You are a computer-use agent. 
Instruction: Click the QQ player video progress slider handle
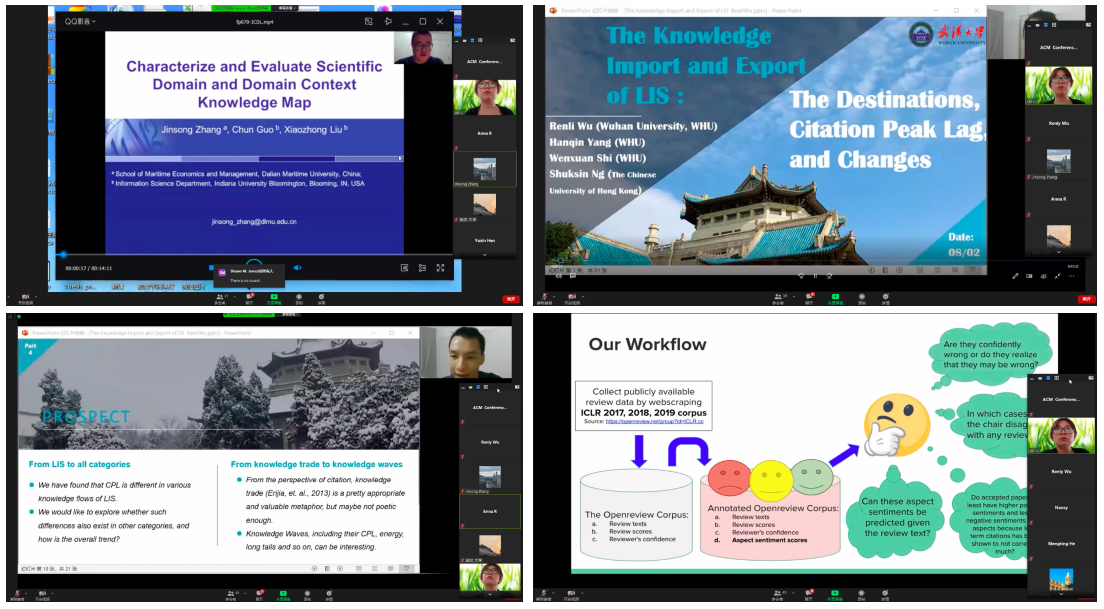point(63,254)
